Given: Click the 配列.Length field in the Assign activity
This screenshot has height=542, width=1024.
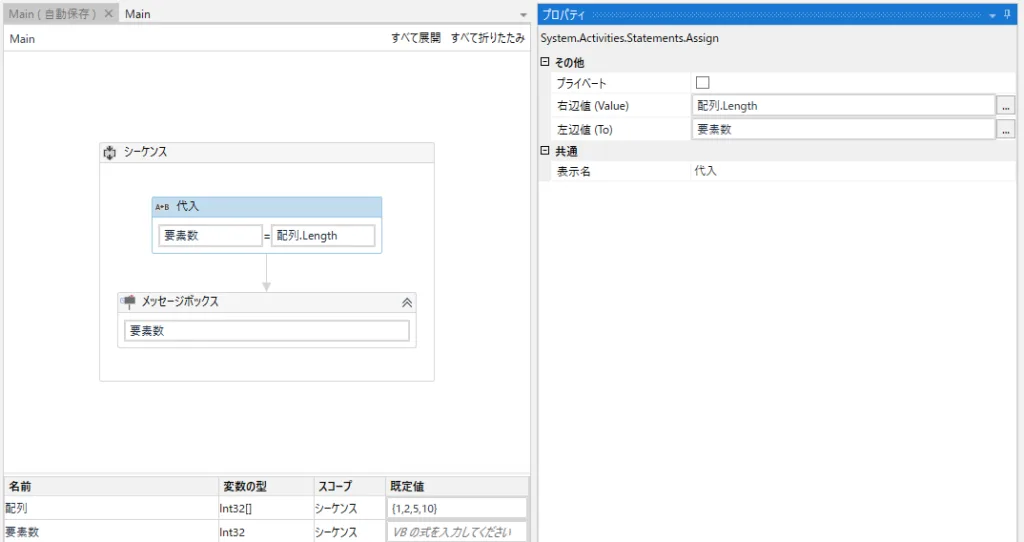Looking at the screenshot, I should [x=323, y=236].
